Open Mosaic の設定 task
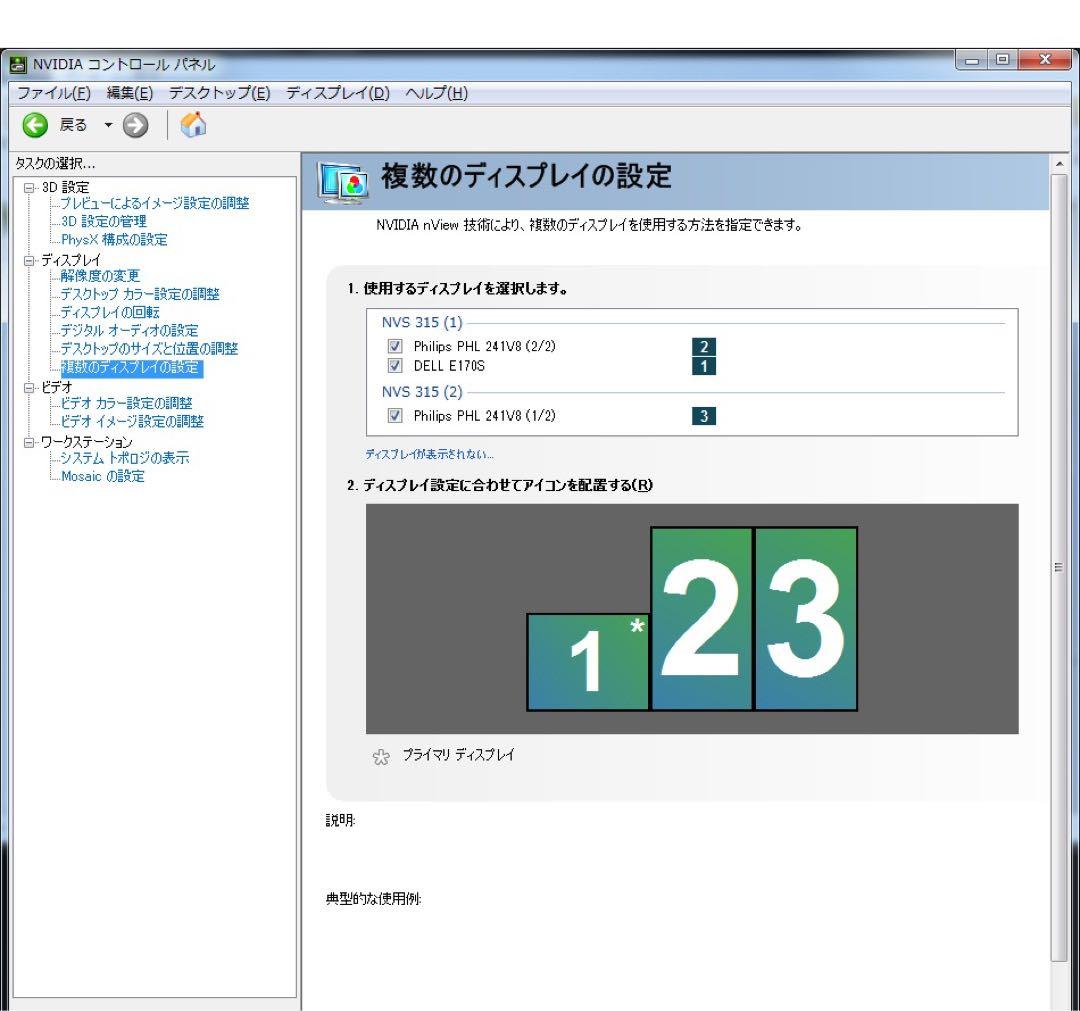This screenshot has width=1080, height=1011. (x=102, y=476)
